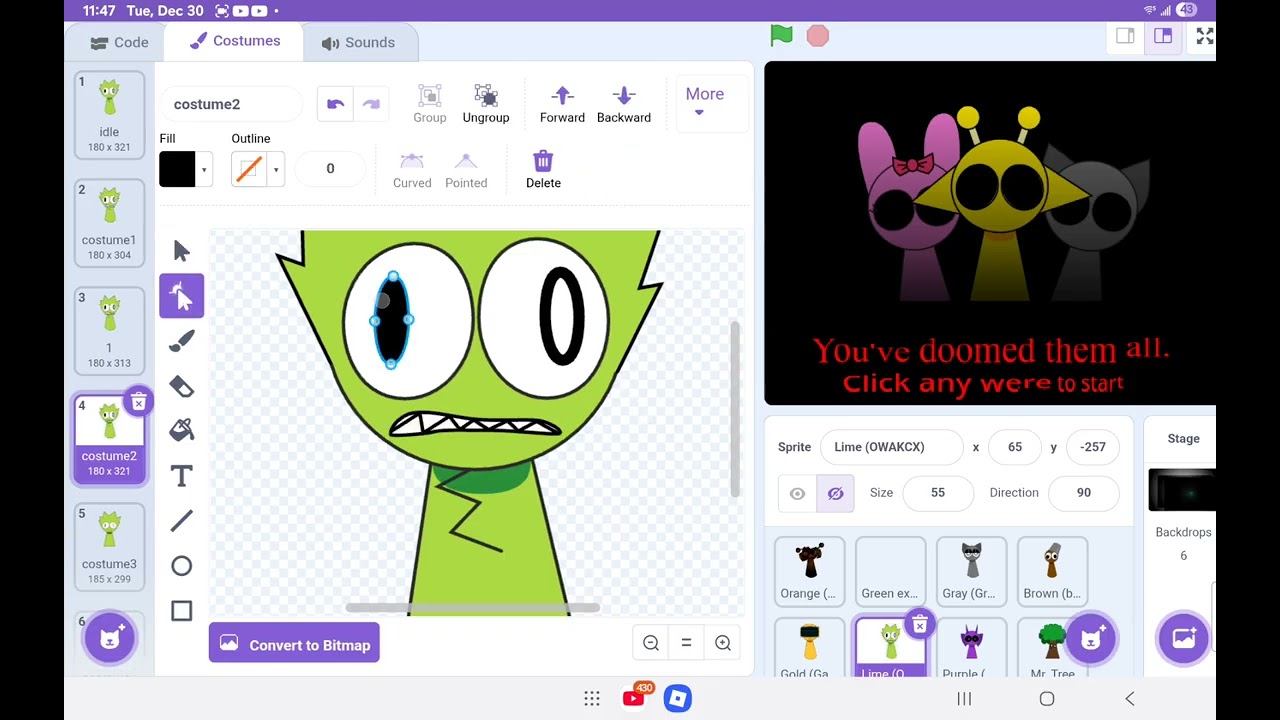This screenshot has width=1280, height=720.
Task: Zoom in the costume canvas
Action: (723, 643)
